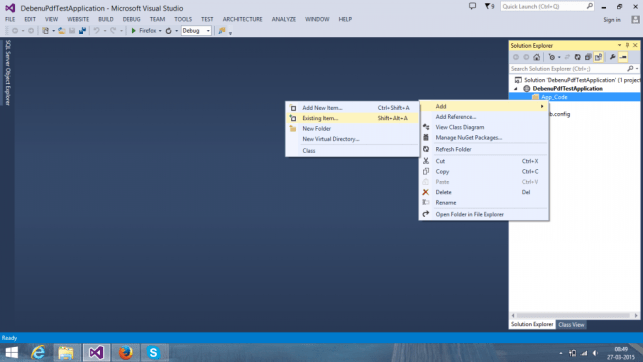Switch to the Class View tab

coord(571,325)
